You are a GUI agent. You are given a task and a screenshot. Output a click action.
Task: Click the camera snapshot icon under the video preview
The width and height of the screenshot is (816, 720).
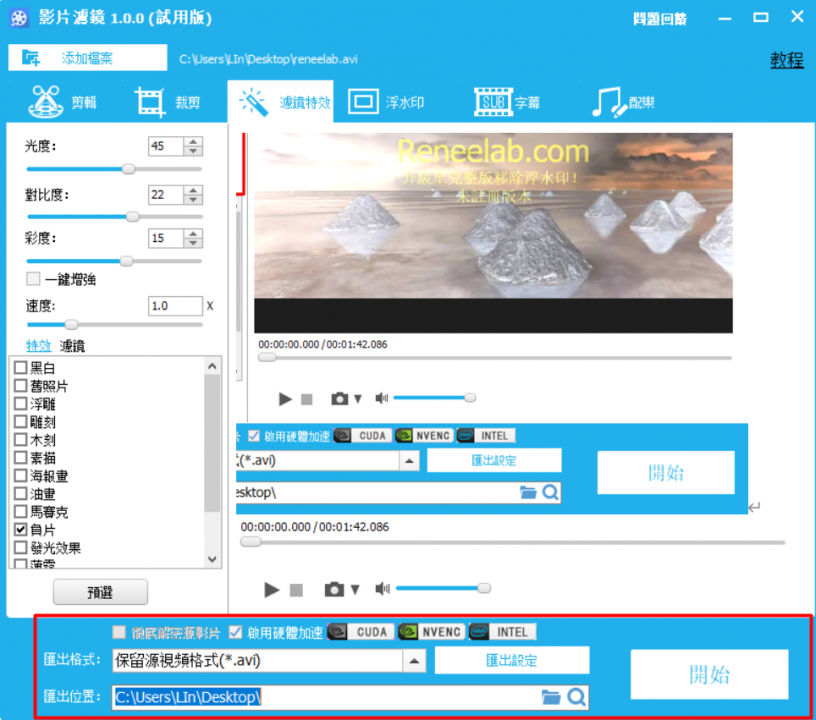pyautogui.click(x=339, y=399)
